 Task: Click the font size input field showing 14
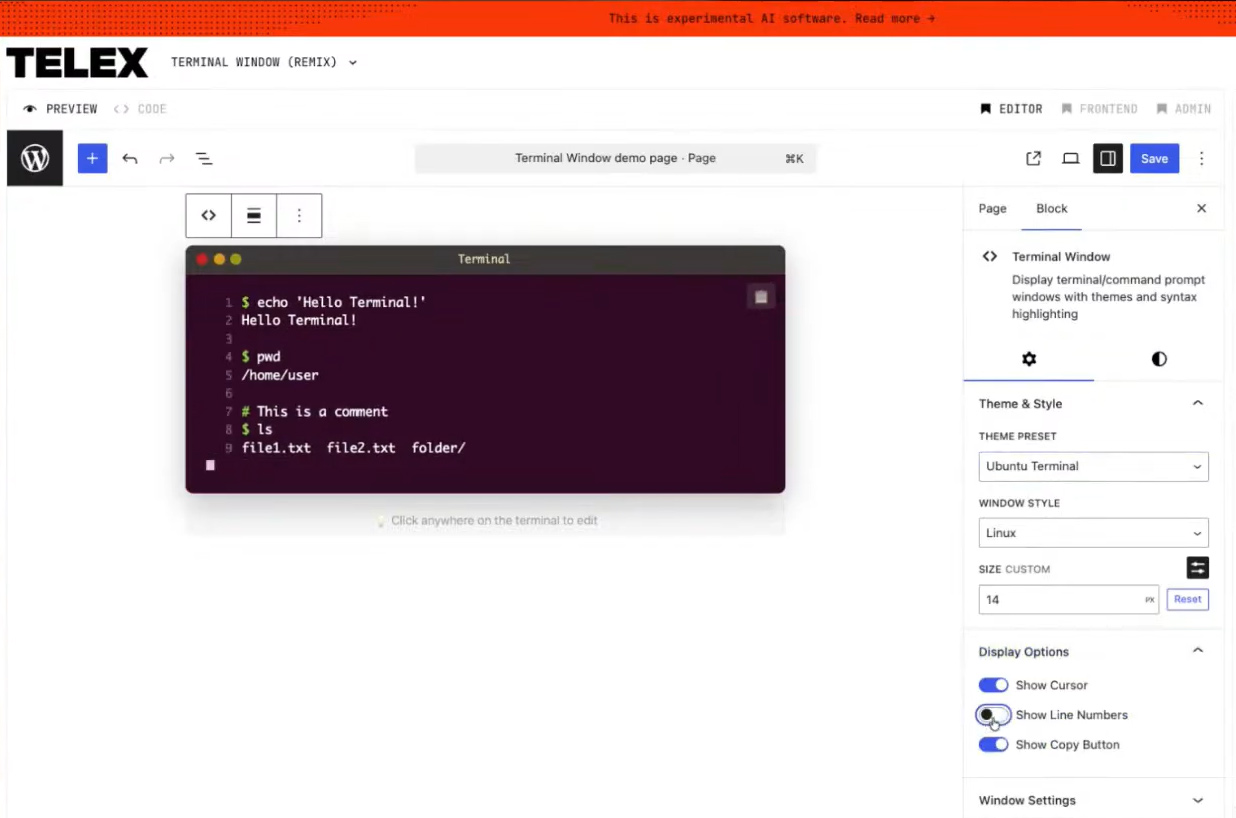[1060, 599]
